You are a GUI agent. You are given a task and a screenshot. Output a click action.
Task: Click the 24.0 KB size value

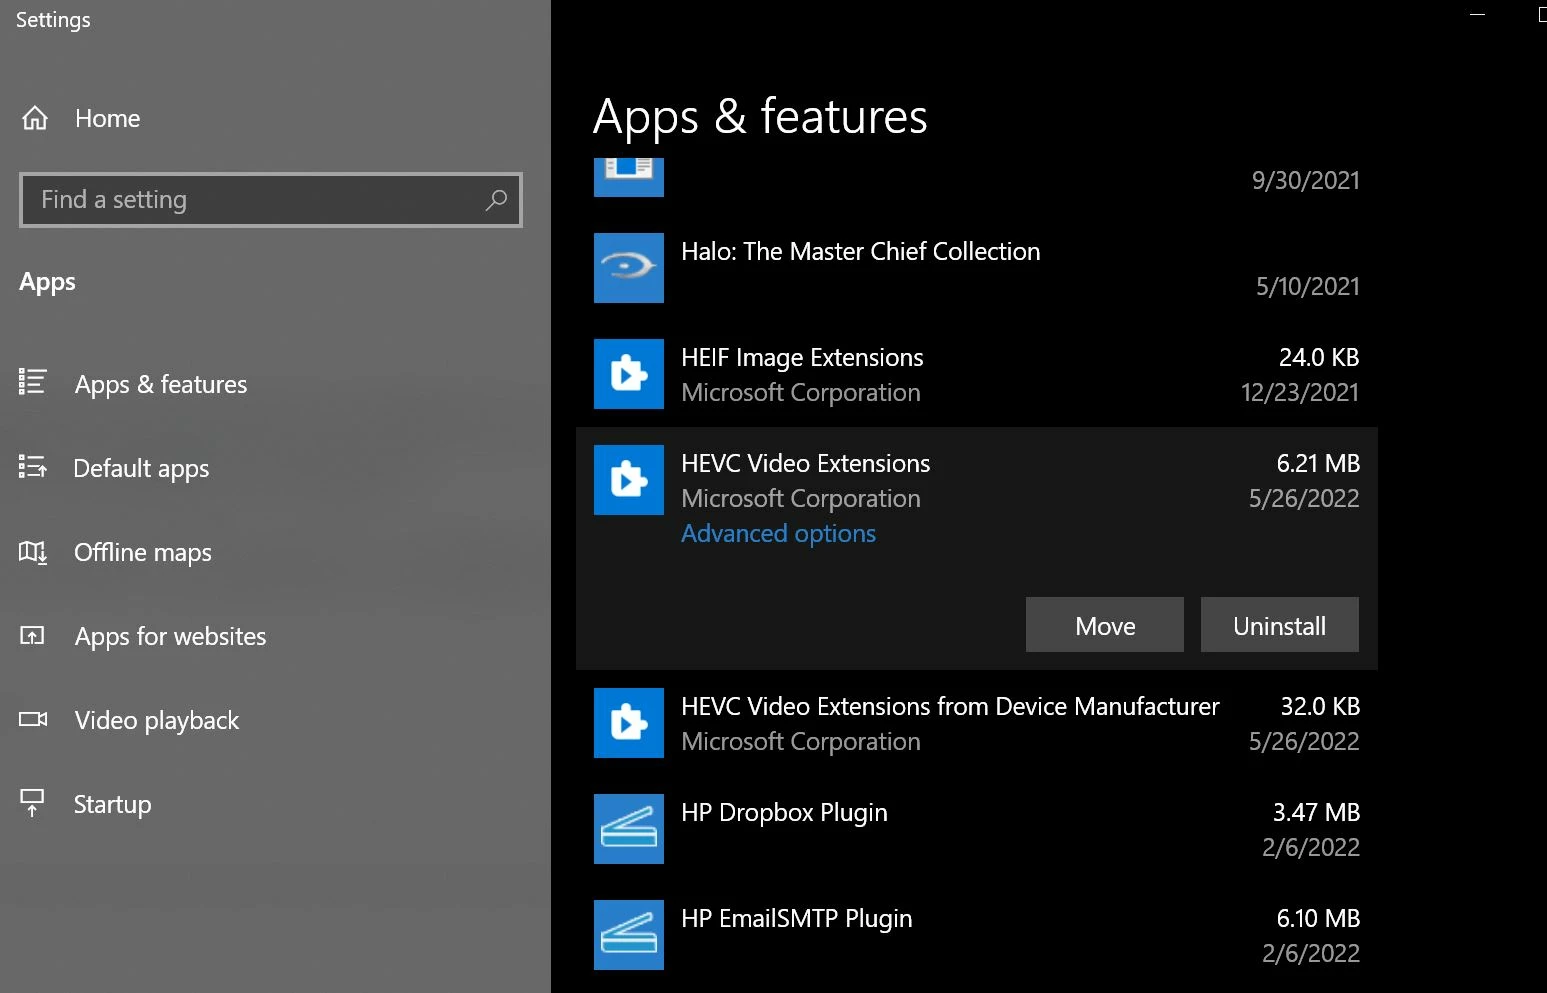pos(1319,358)
